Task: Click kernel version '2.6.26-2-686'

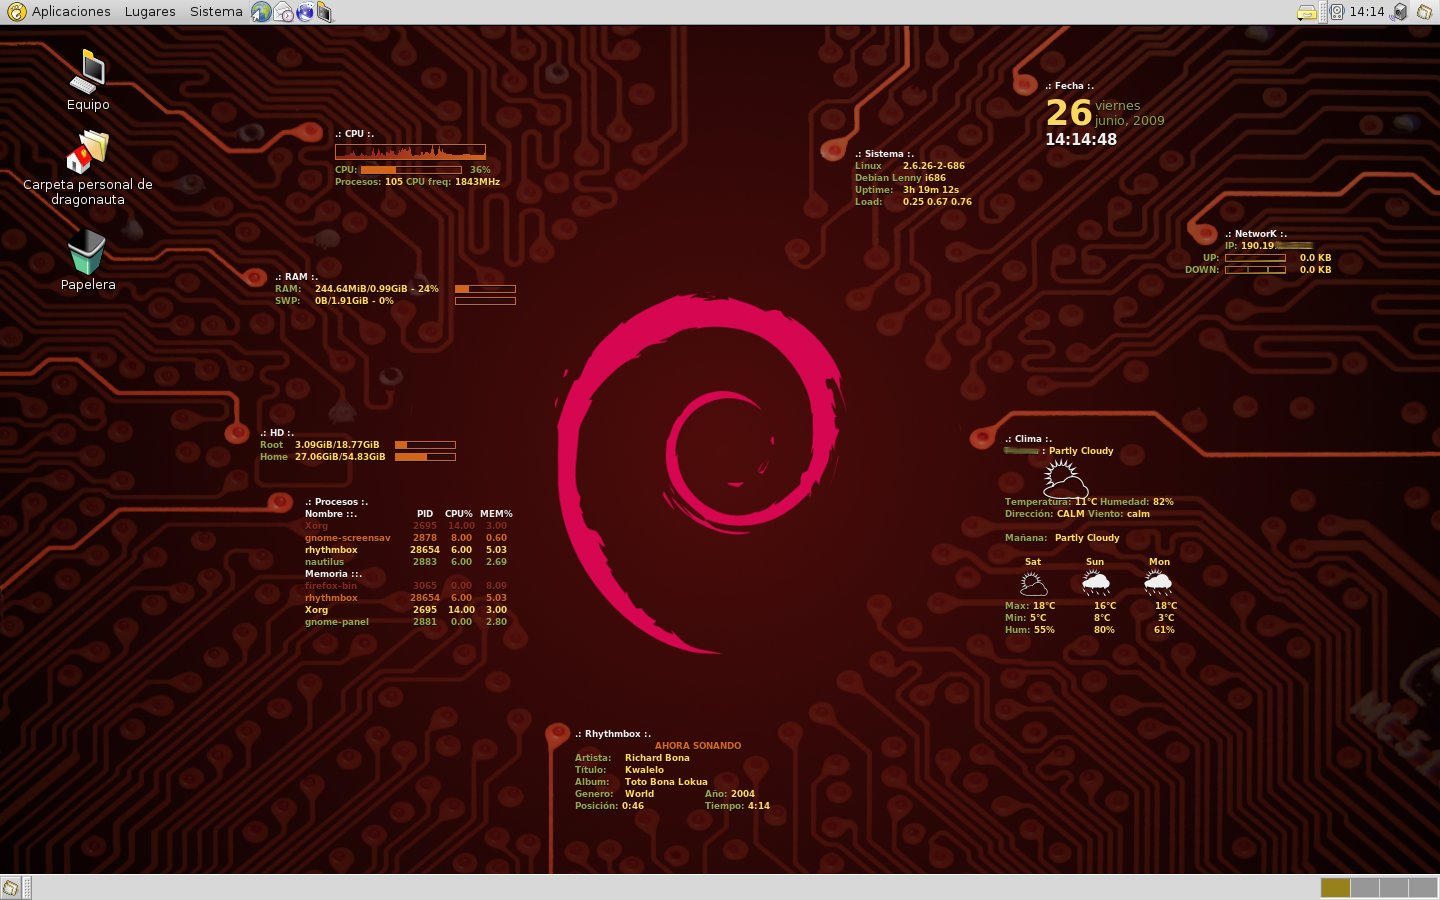Action: (x=934, y=166)
